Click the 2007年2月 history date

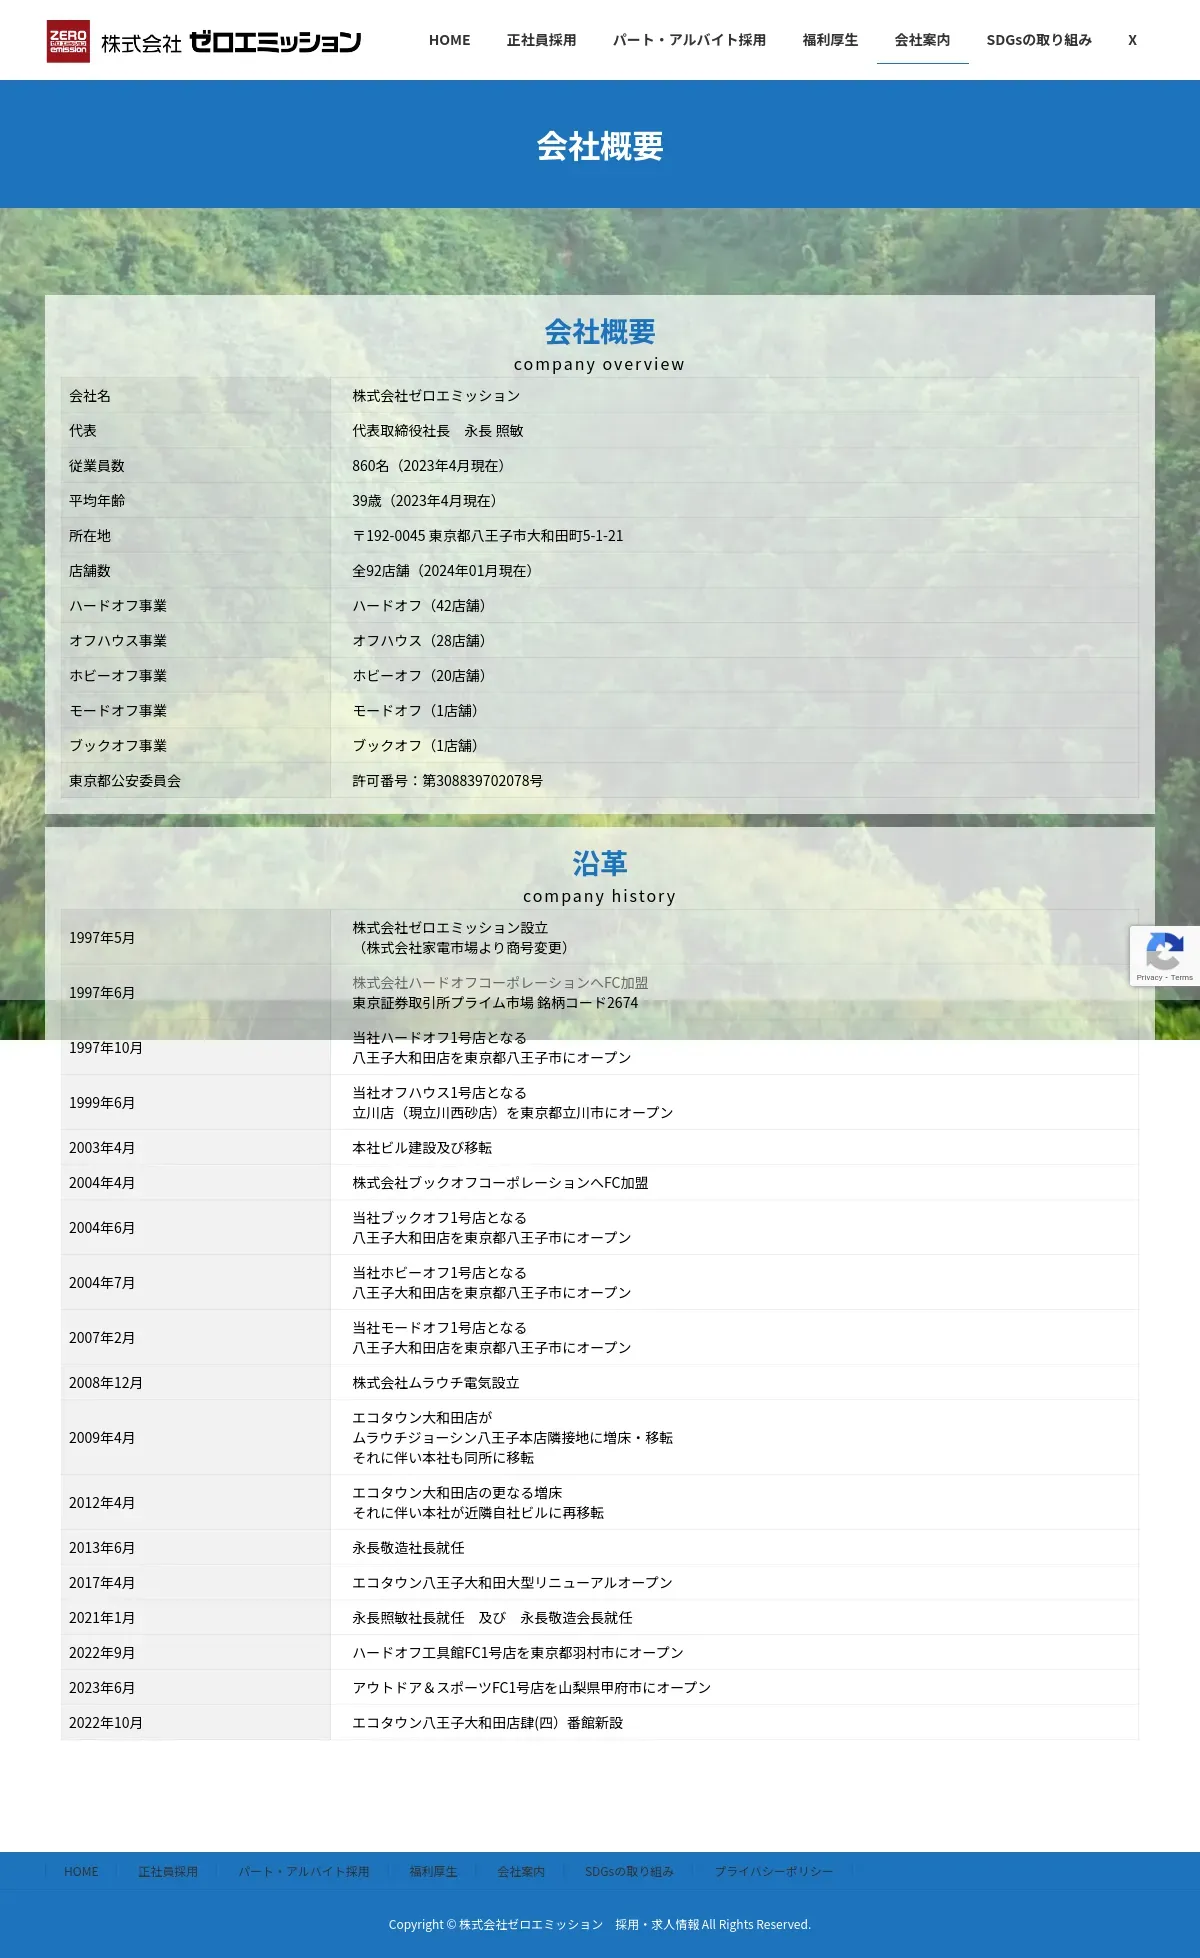pyautogui.click(x=102, y=1338)
